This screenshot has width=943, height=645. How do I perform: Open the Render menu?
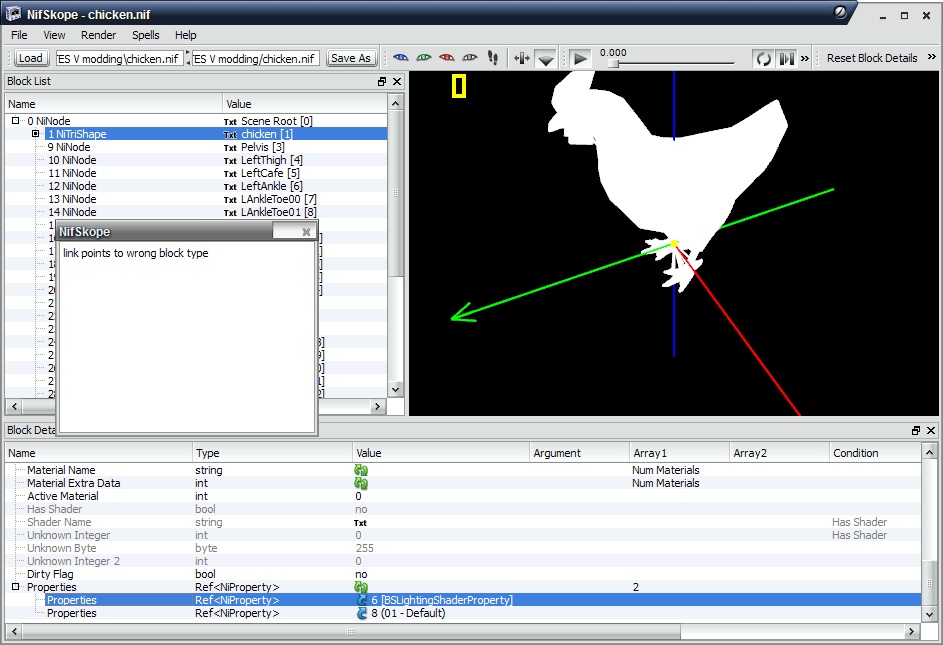[x=98, y=35]
